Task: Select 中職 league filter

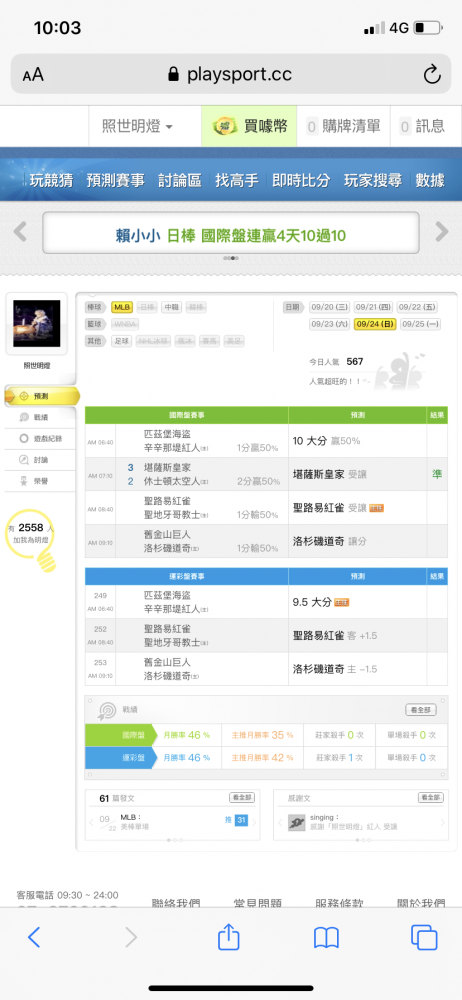Action: 171,307
